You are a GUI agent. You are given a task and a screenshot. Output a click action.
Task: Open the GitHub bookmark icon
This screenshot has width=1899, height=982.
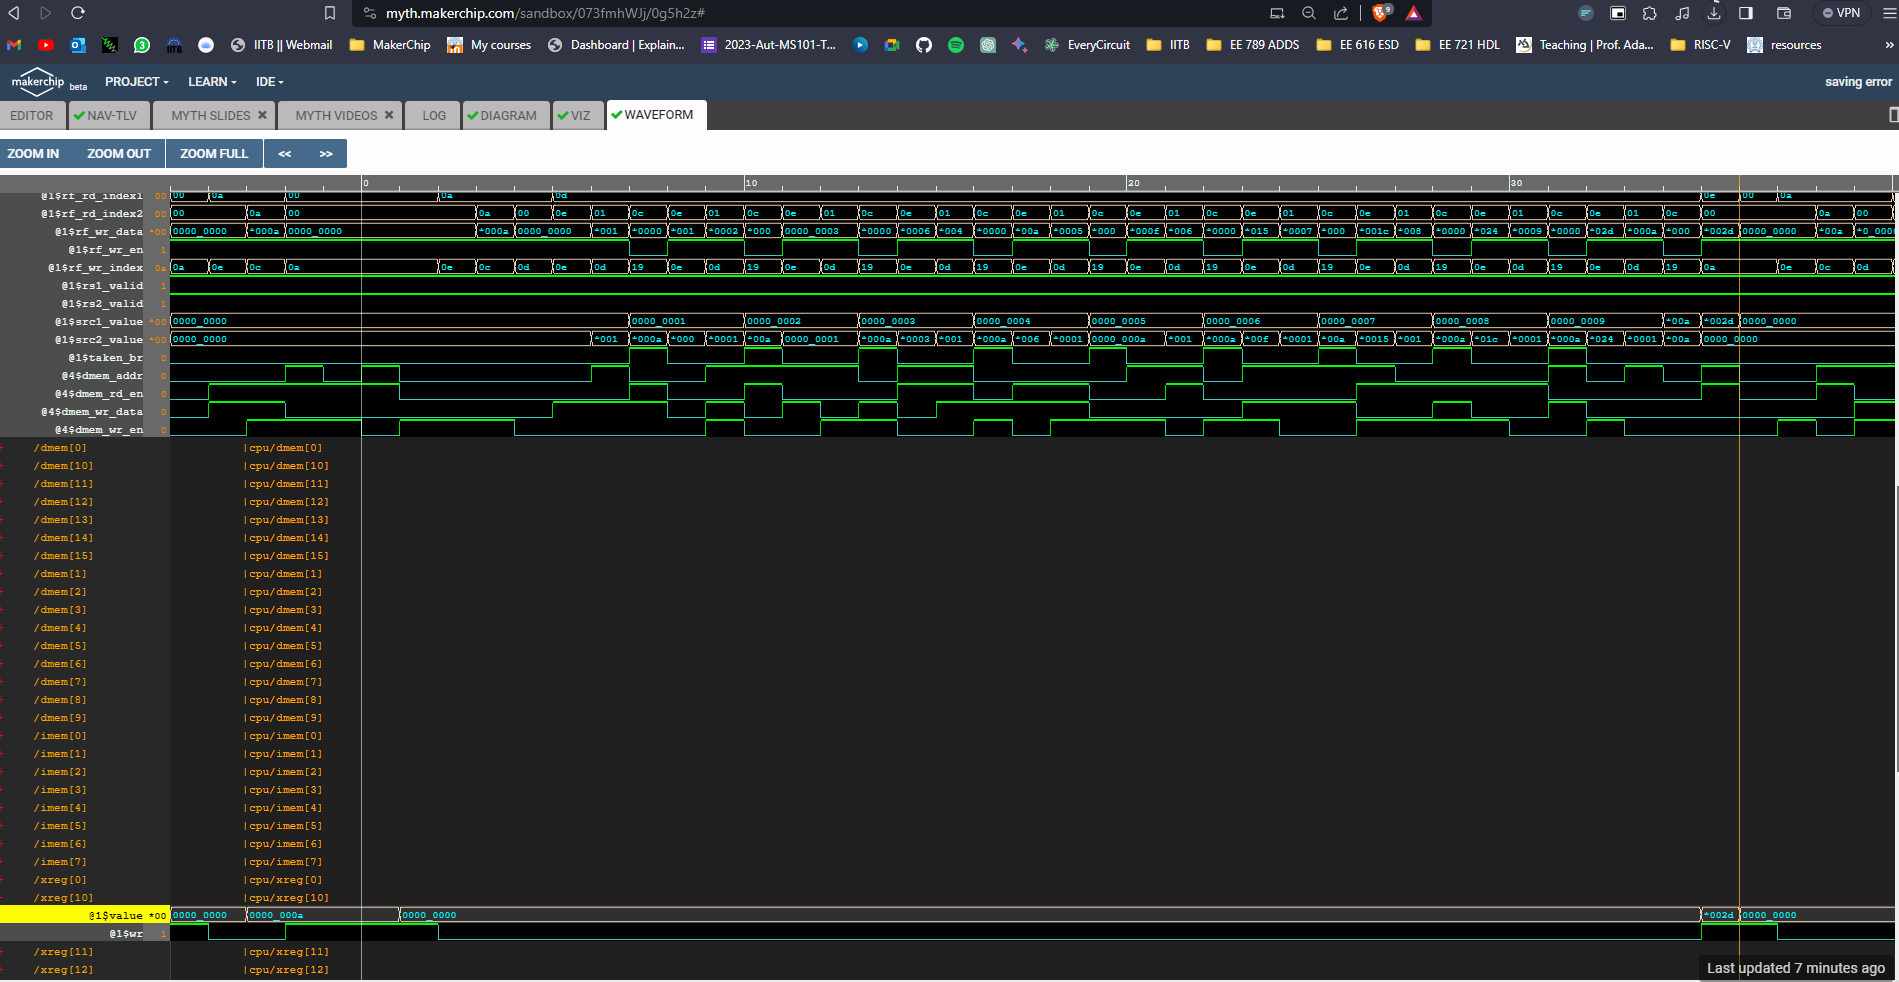[924, 45]
